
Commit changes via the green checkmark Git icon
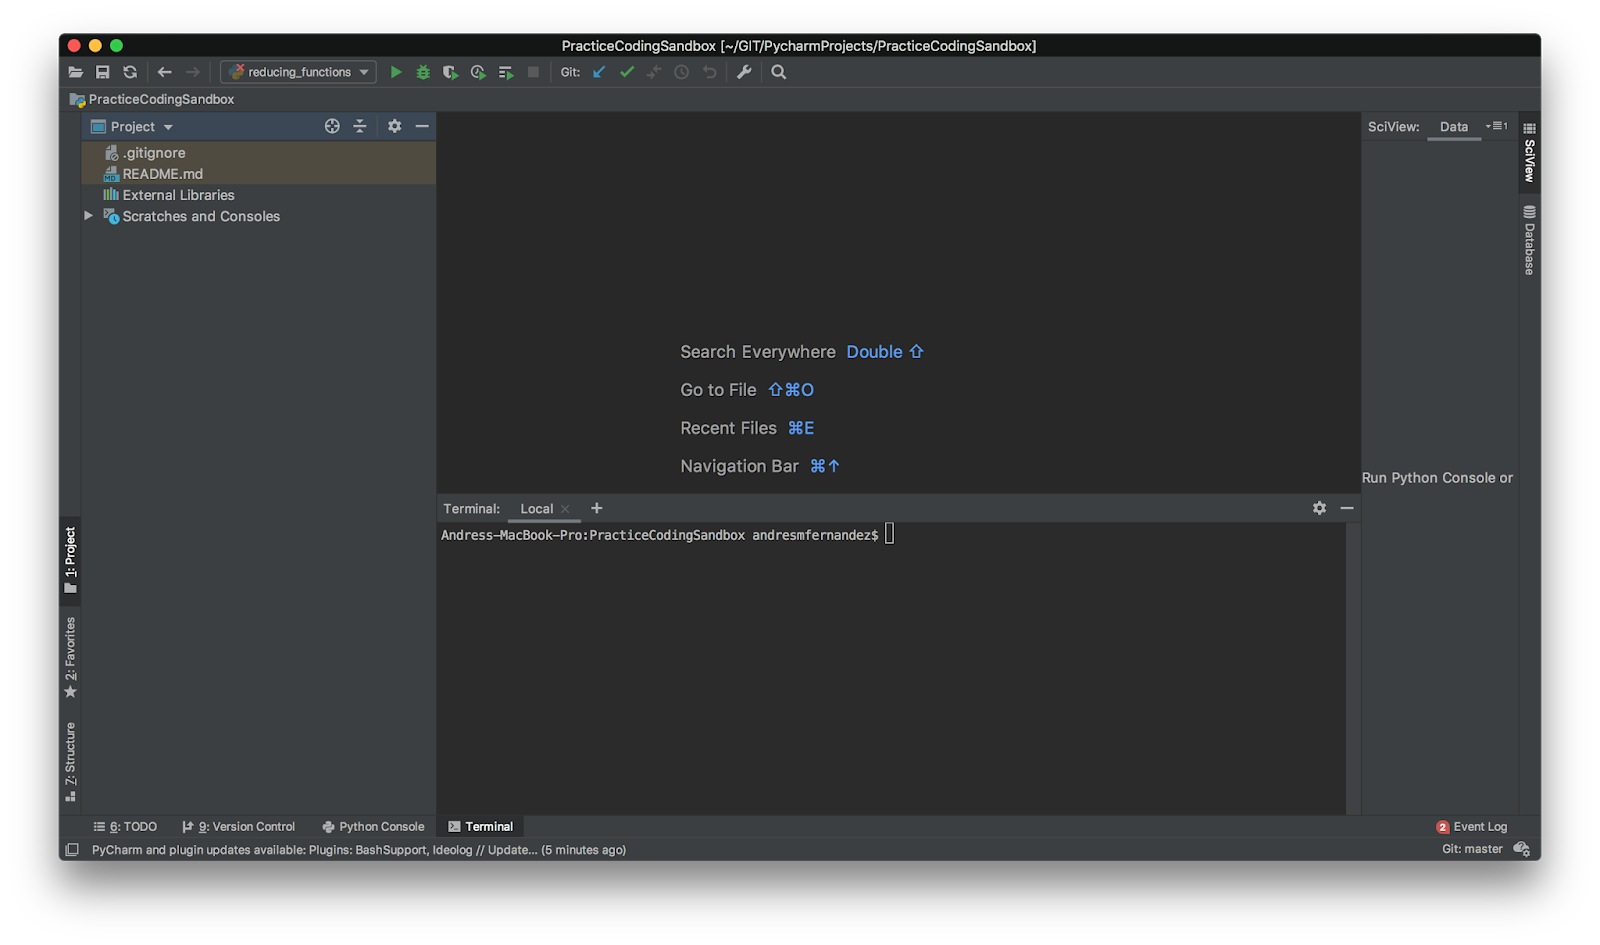point(627,71)
